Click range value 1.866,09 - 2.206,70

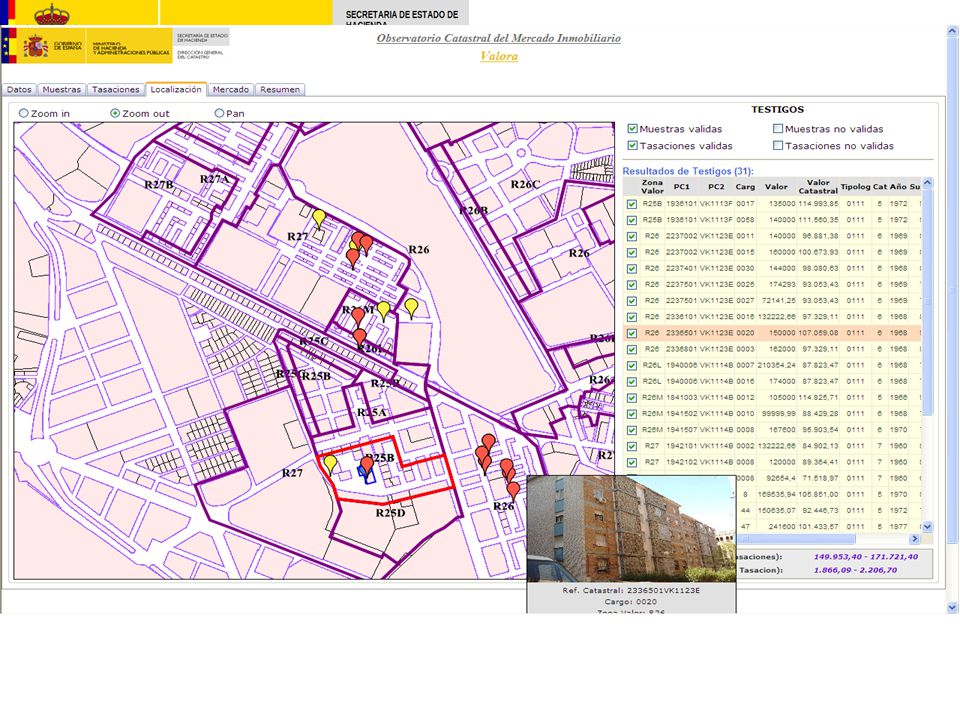click(x=855, y=570)
